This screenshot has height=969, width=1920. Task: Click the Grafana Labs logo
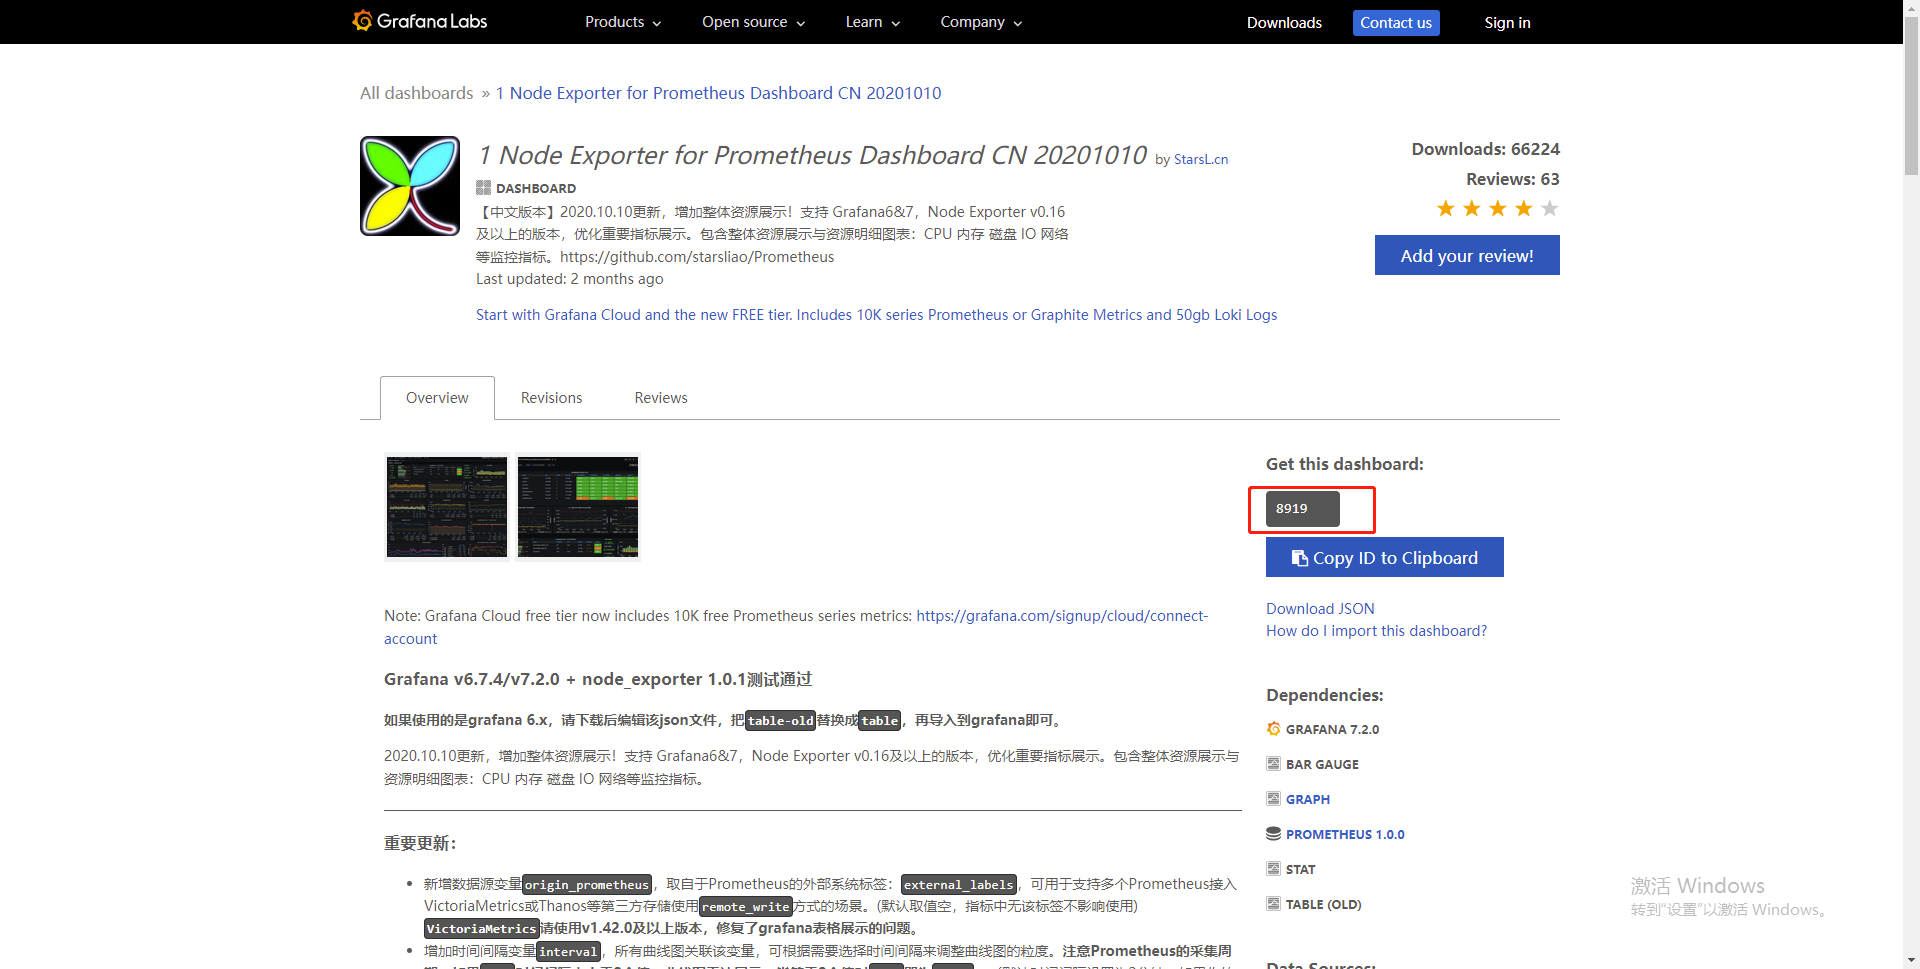point(420,21)
